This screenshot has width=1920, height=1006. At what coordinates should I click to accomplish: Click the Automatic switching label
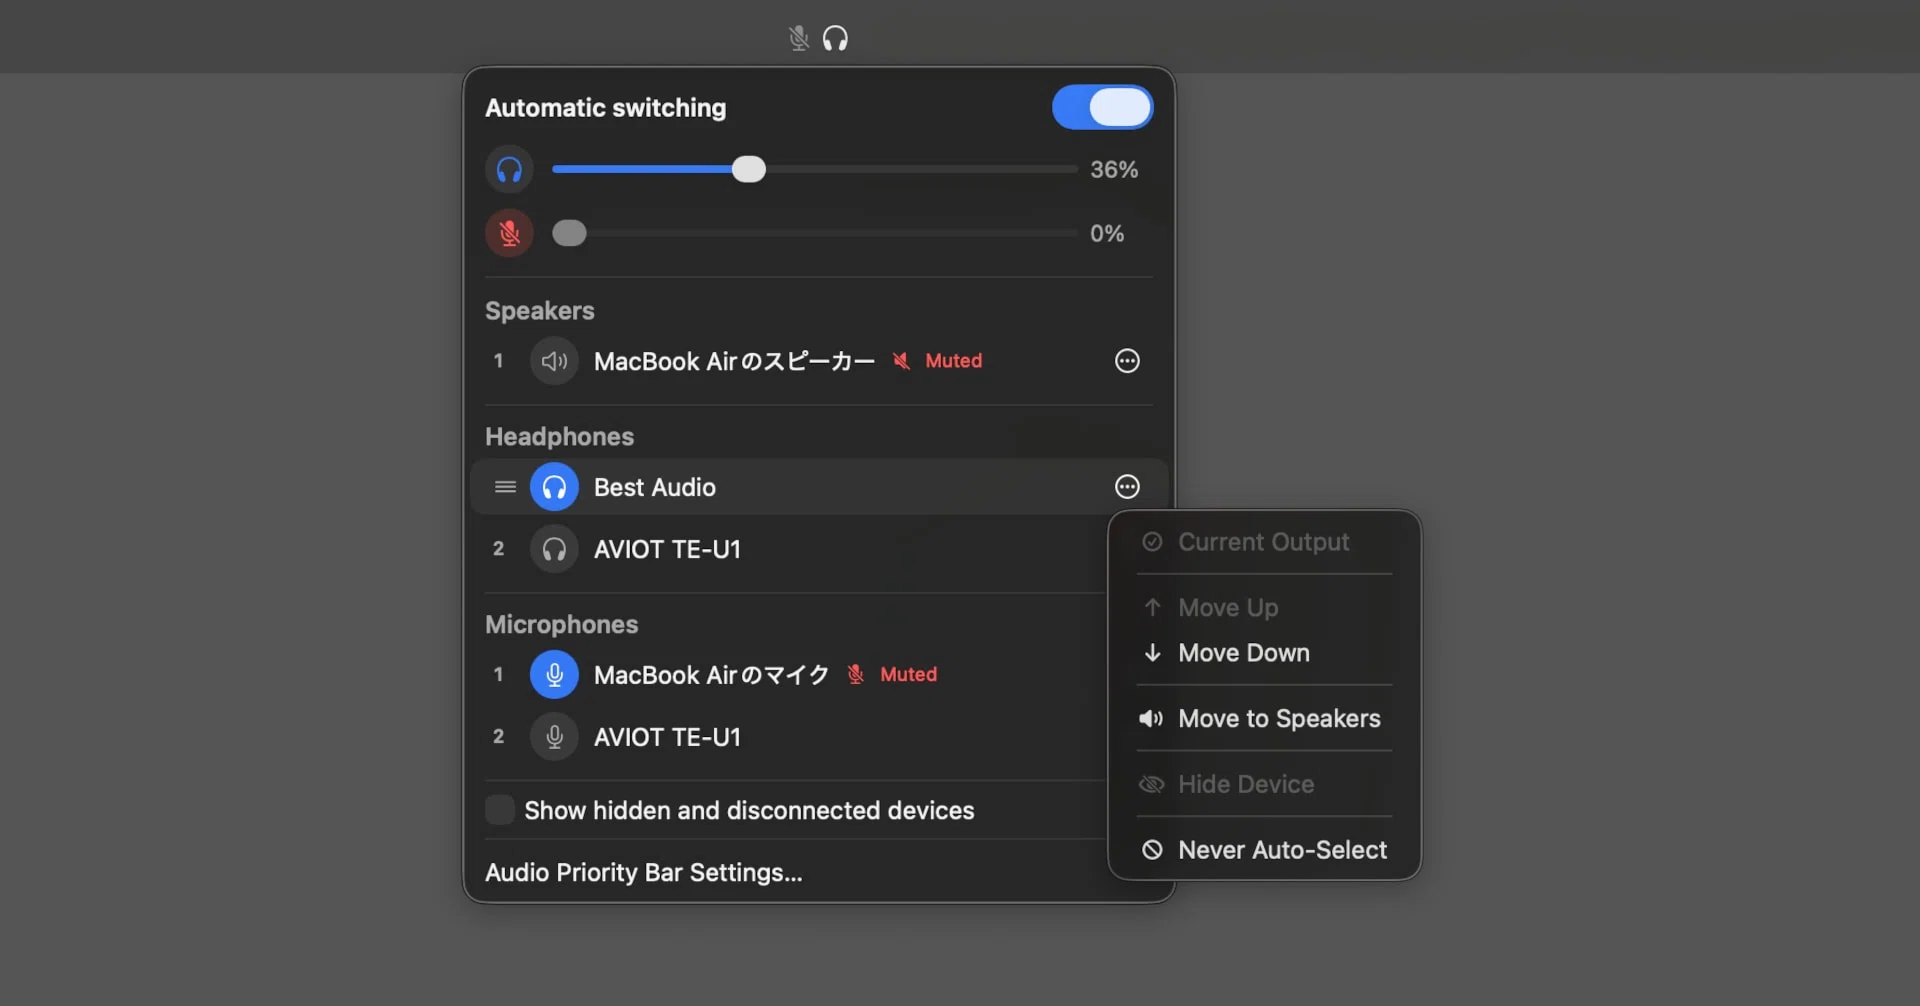(x=605, y=108)
